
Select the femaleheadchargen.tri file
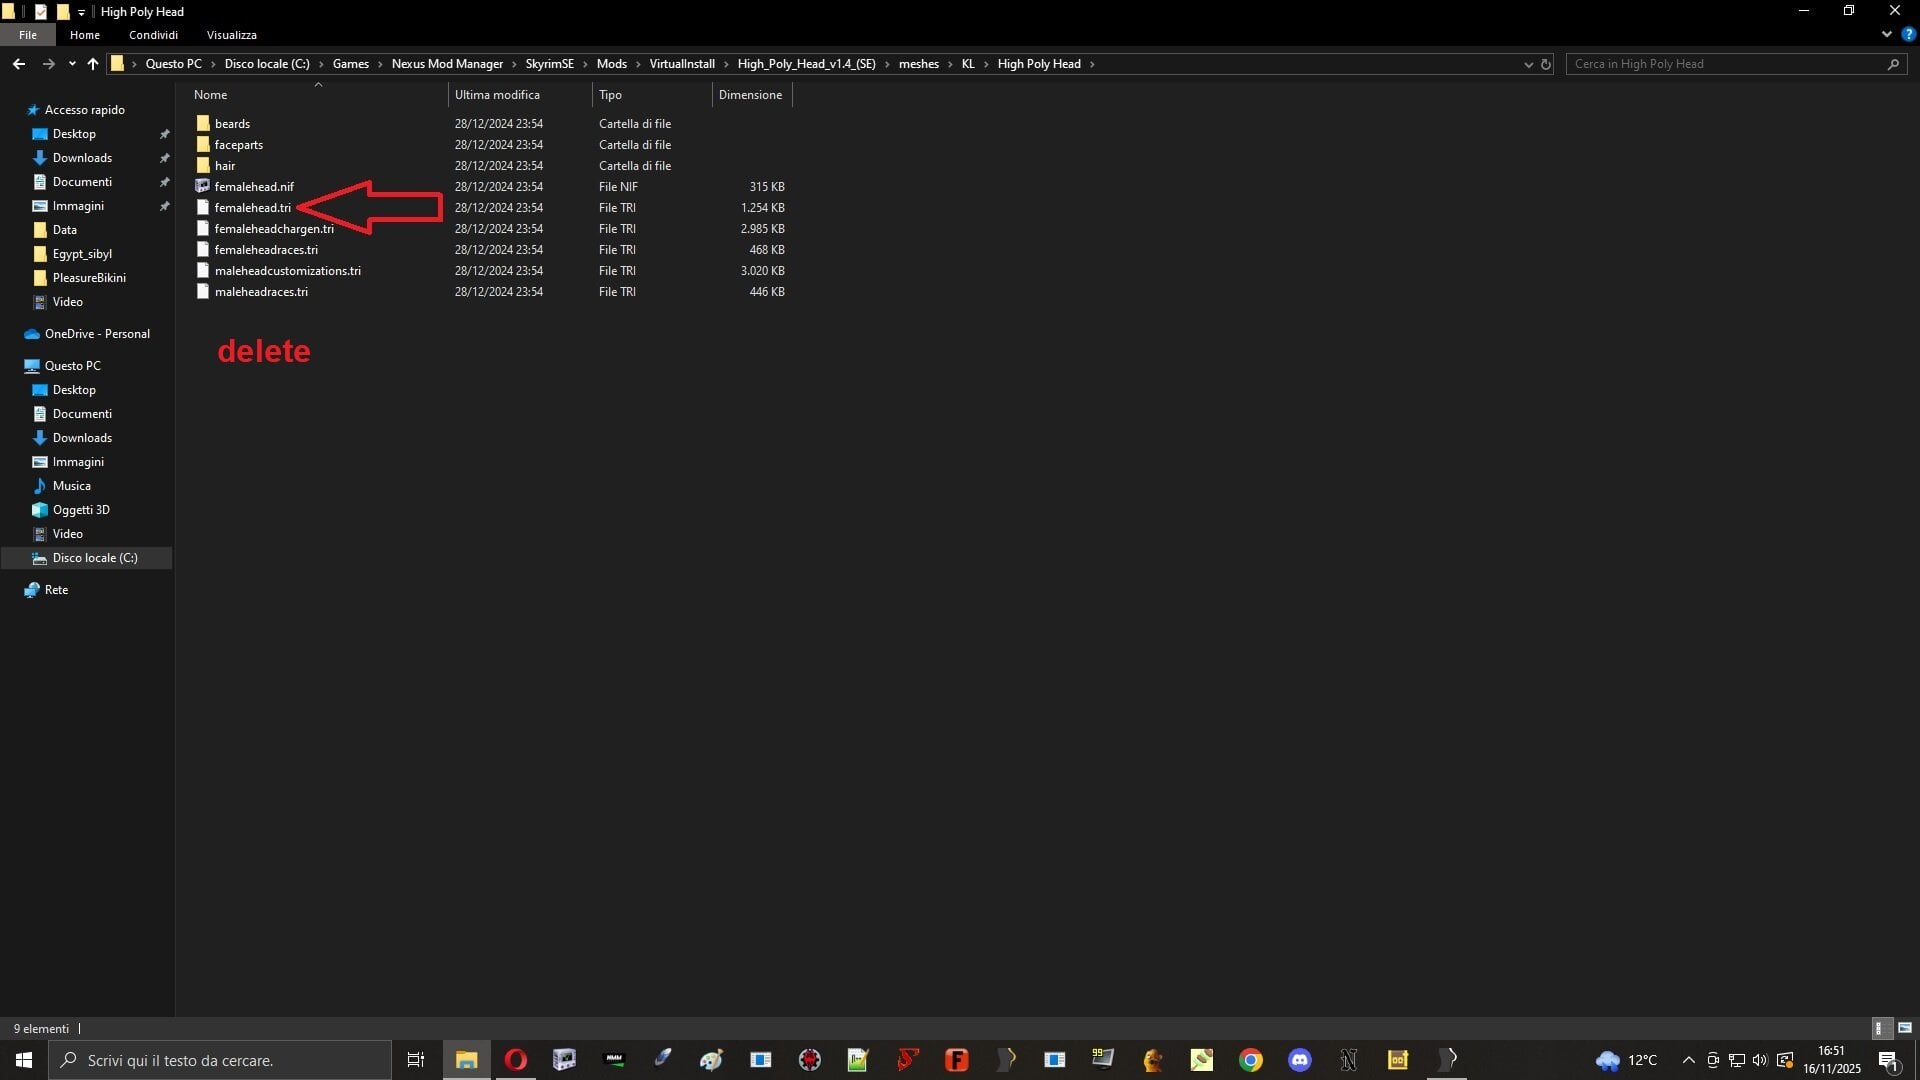coord(273,229)
